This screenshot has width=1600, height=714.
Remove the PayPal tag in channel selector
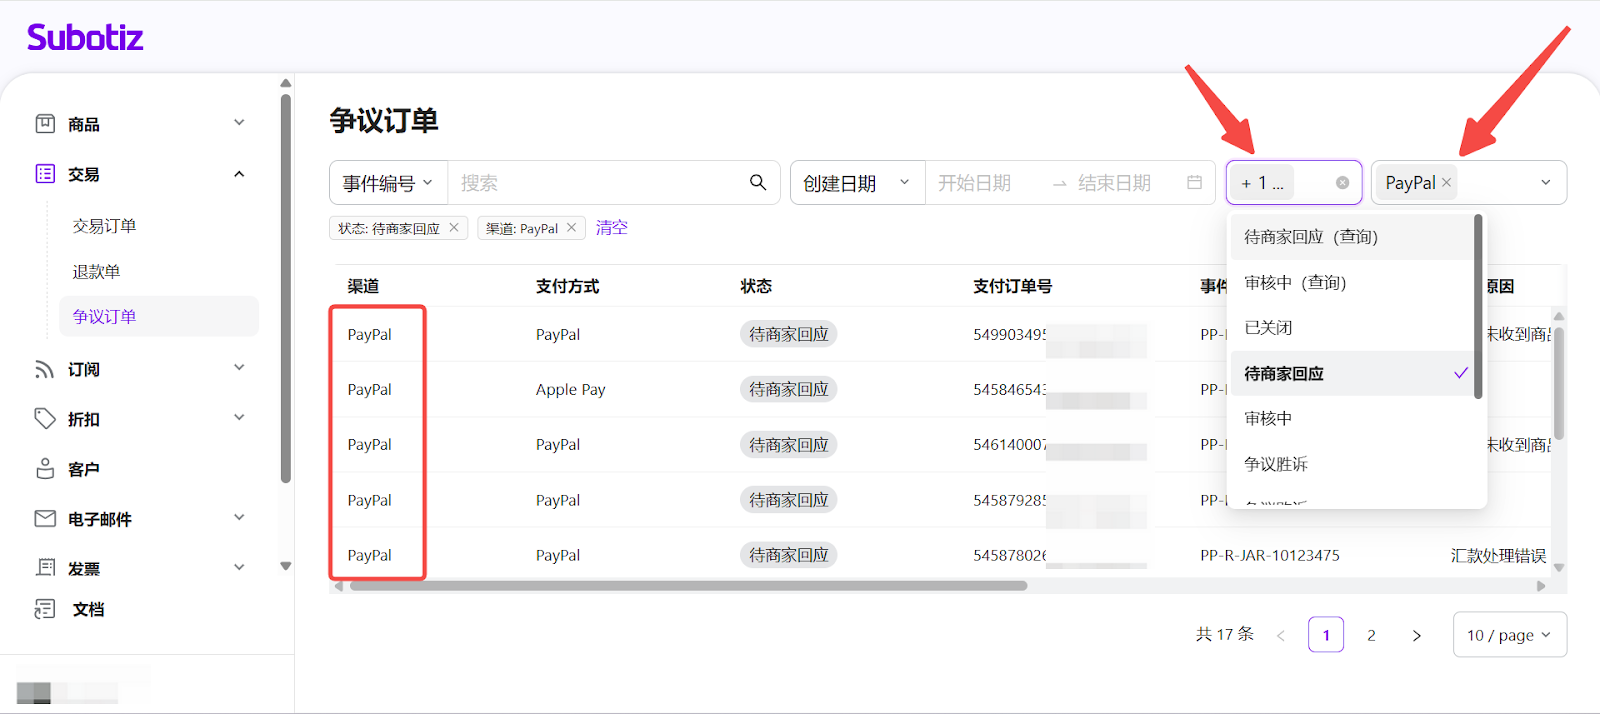tap(1446, 182)
